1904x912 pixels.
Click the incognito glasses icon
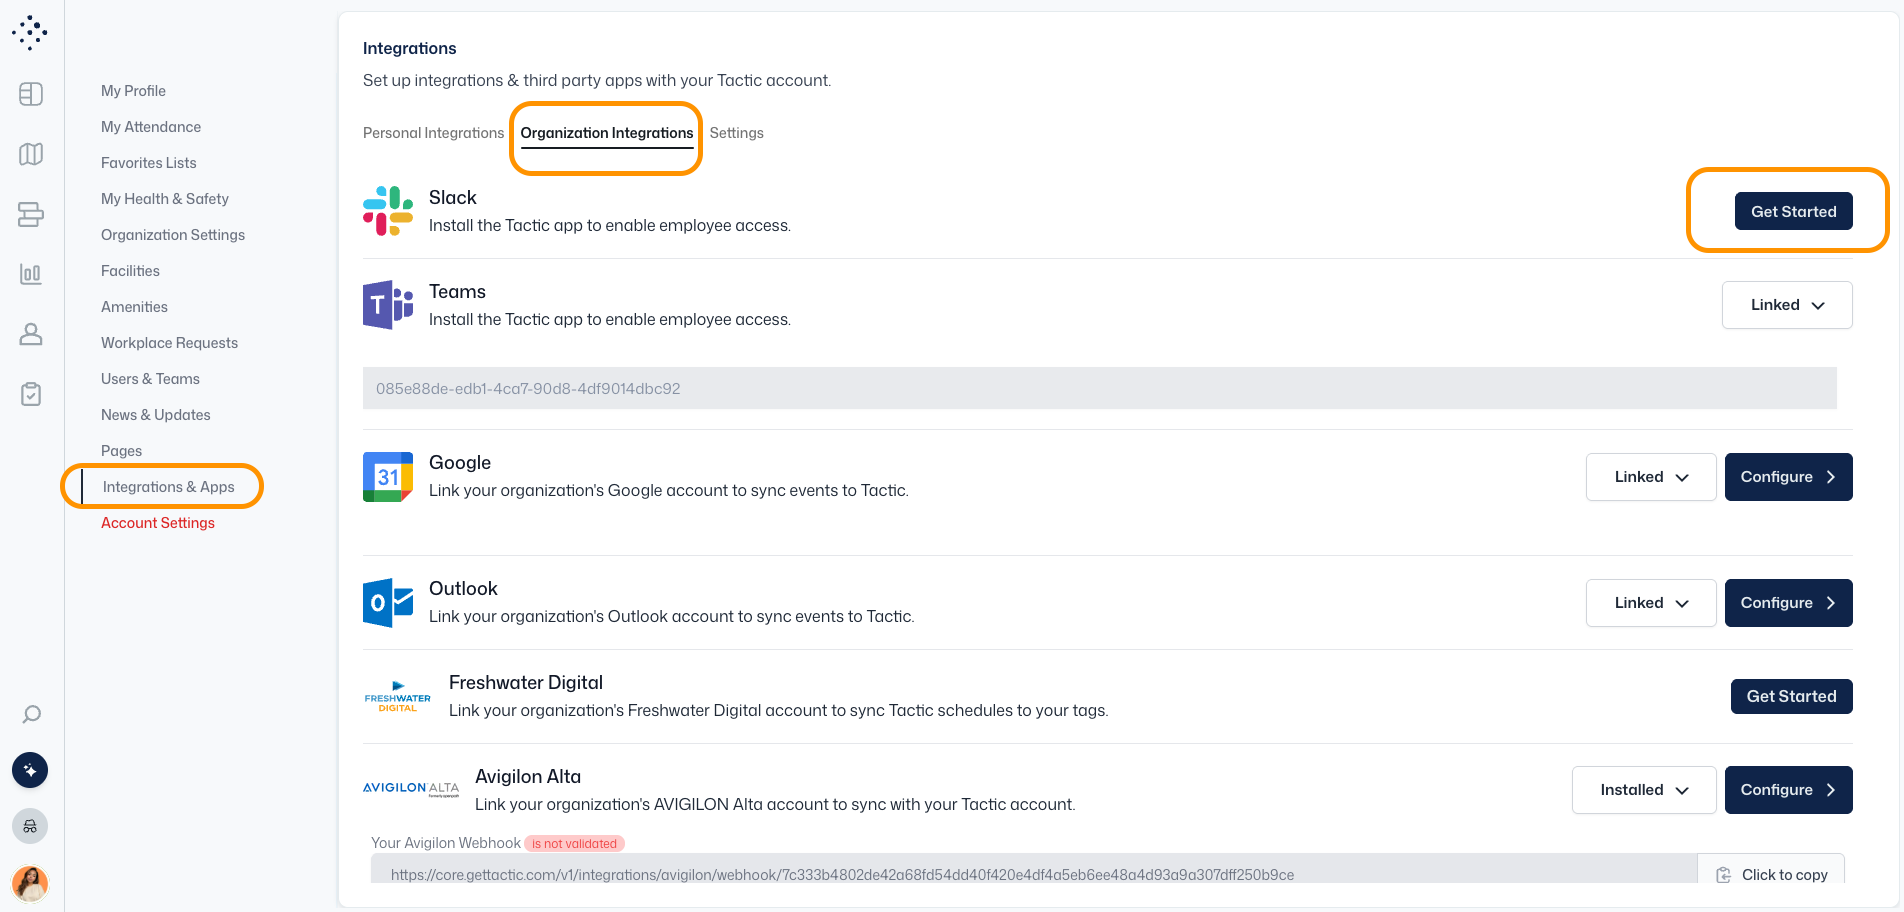point(30,826)
